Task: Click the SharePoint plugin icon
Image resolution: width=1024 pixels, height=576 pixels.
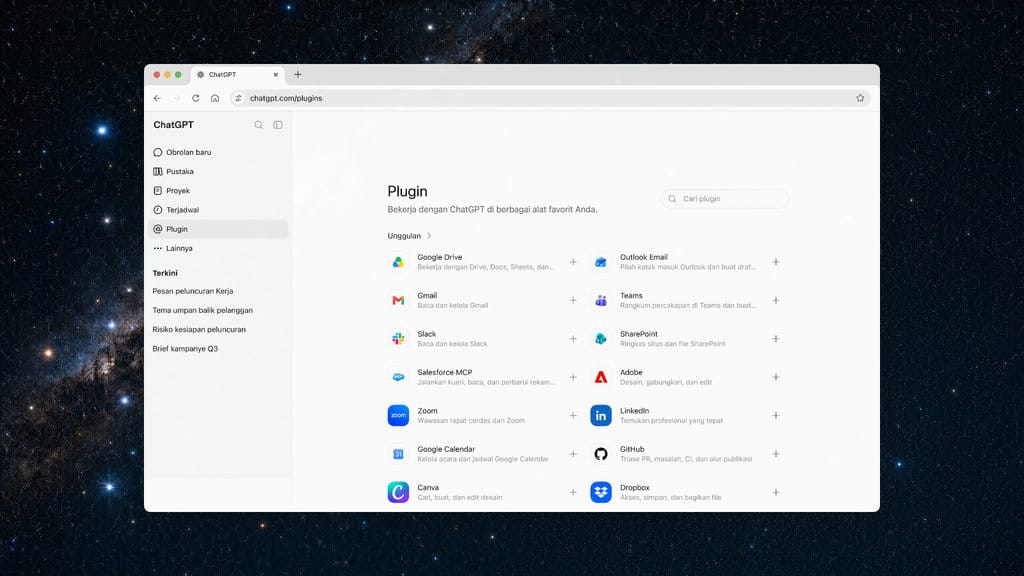Action: coord(601,338)
